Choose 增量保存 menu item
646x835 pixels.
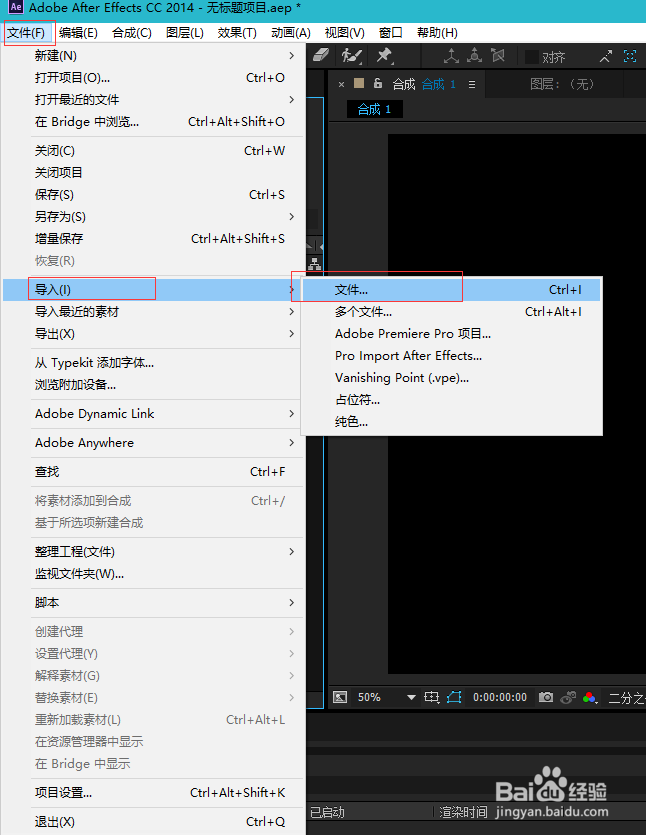point(153,239)
